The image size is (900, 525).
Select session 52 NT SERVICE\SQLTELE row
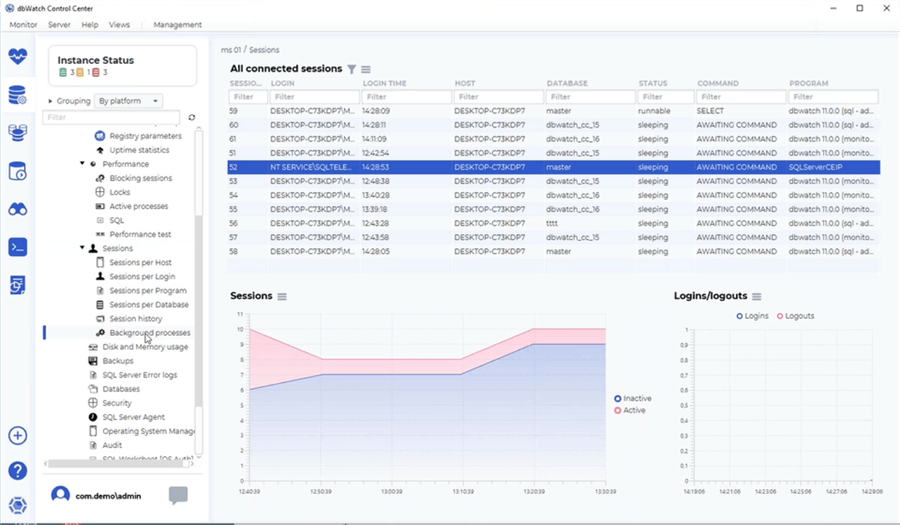click(553, 167)
